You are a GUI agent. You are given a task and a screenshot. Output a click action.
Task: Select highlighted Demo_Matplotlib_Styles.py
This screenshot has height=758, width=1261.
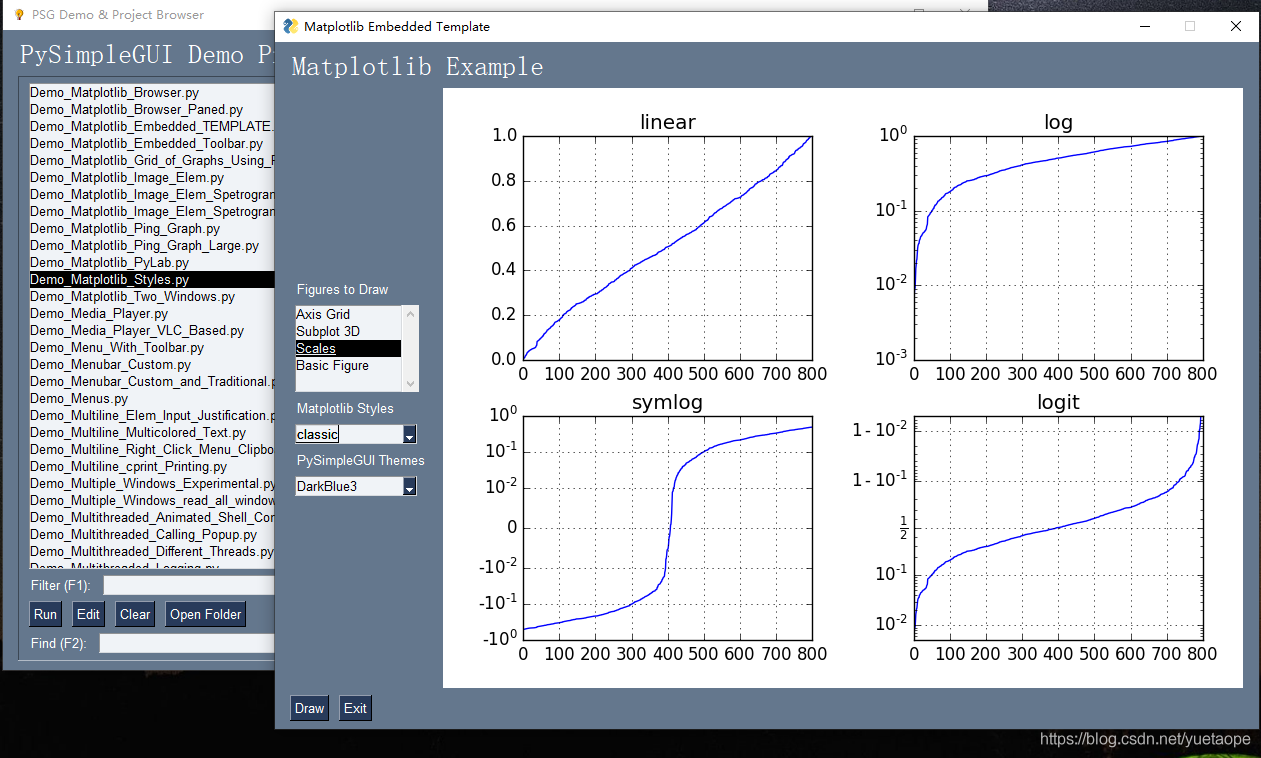(152, 279)
